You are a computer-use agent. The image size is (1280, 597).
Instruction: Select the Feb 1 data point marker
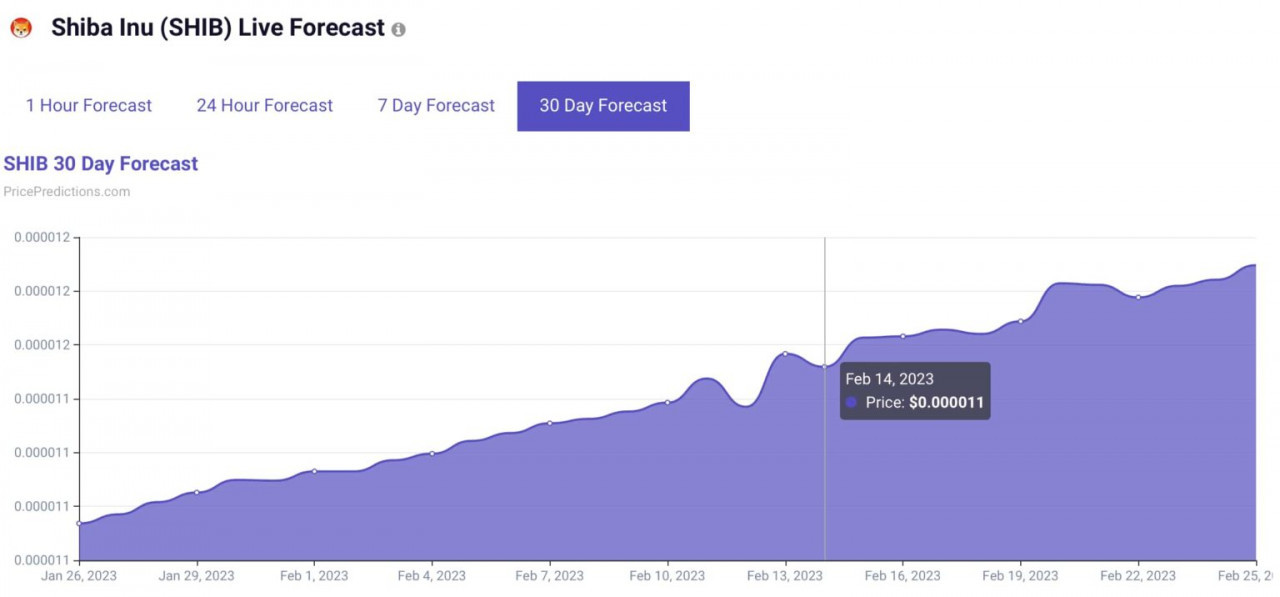coord(314,471)
